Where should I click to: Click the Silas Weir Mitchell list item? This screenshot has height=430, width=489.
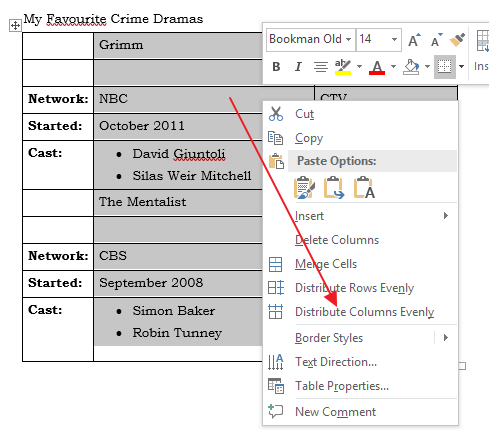click(x=192, y=176)
